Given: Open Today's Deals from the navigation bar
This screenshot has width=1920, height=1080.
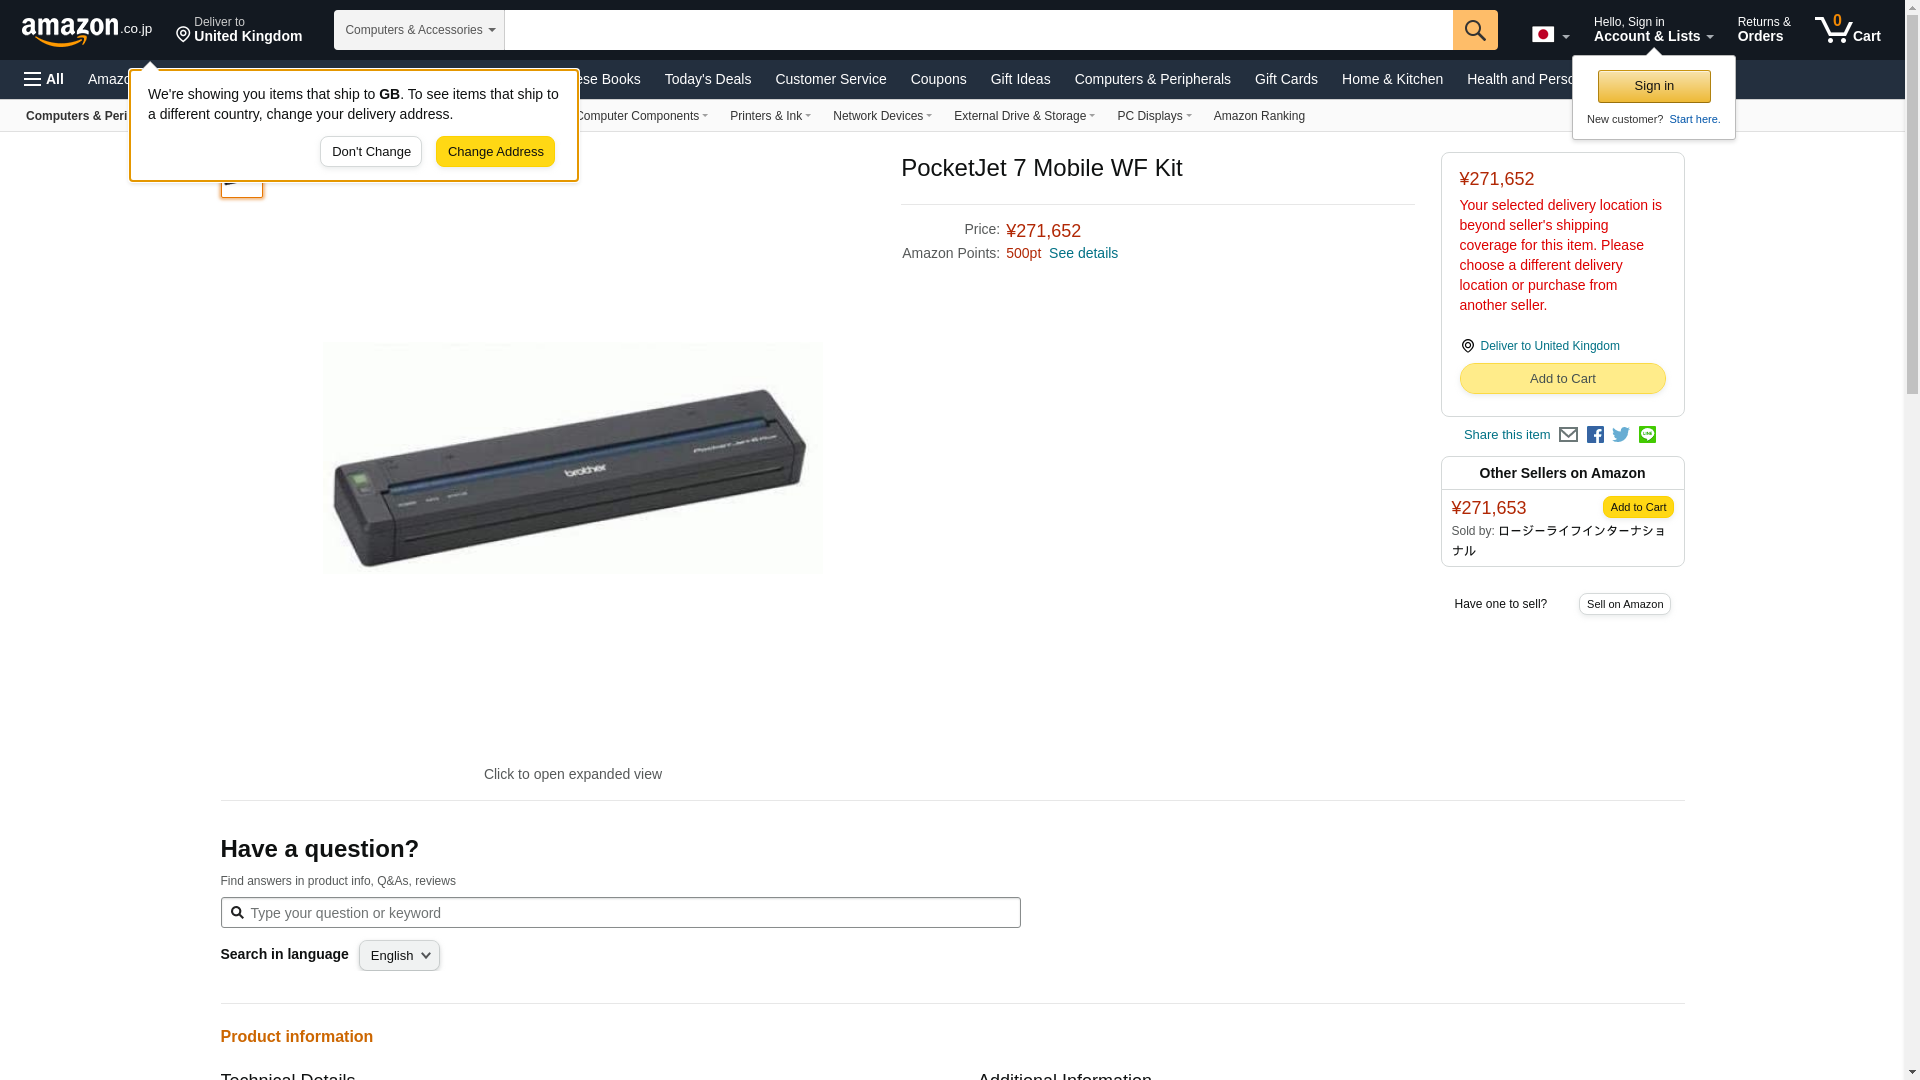Looking at the screenshot, I should [708, 79].
